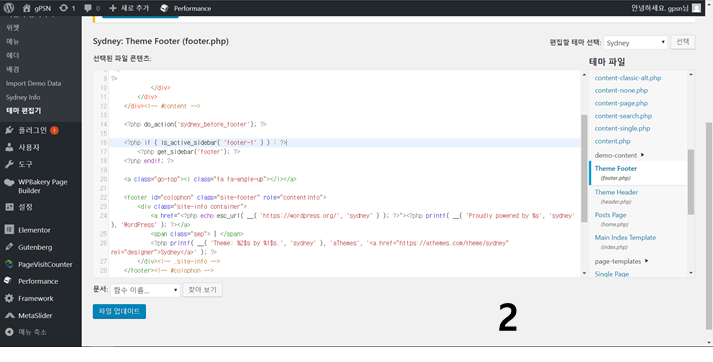The height and width of the screenshot is (362, 713).
Task: Click the do_action sydney_before_footer line
Action: coord(195,124)
